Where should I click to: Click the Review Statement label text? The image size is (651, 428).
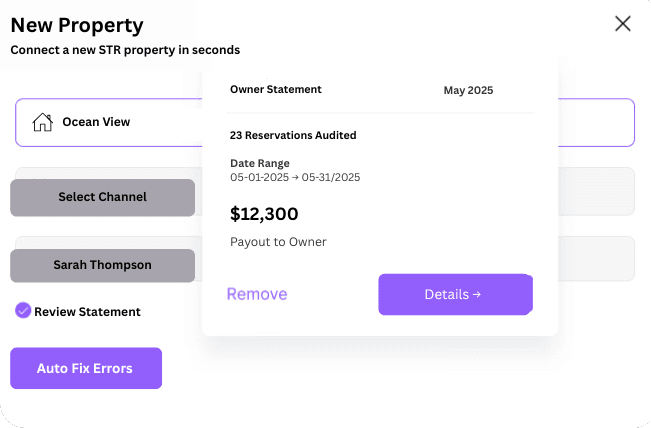pyautogui.click(x=87, y=312)
